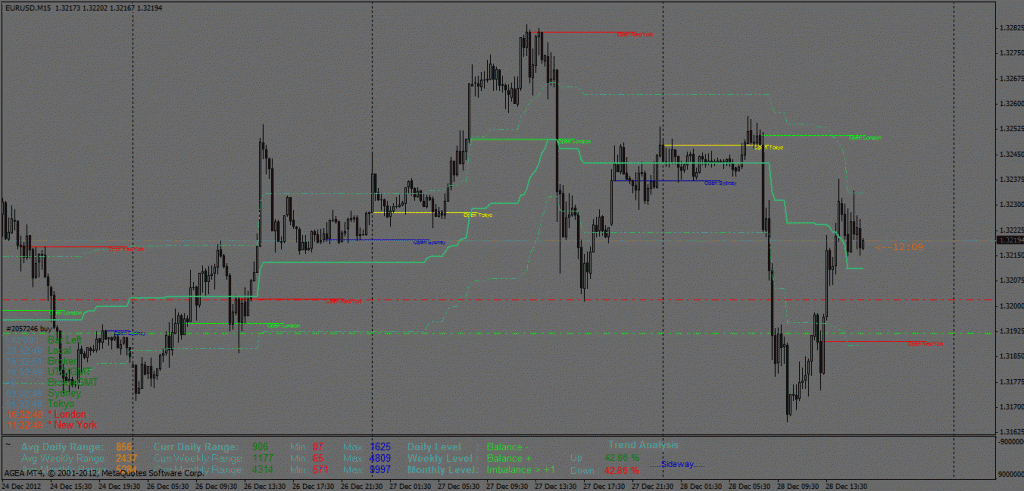Click the 1.31700 price scale label
The width and height of the screenshot is (1024, 491).
coord(1010,407)
